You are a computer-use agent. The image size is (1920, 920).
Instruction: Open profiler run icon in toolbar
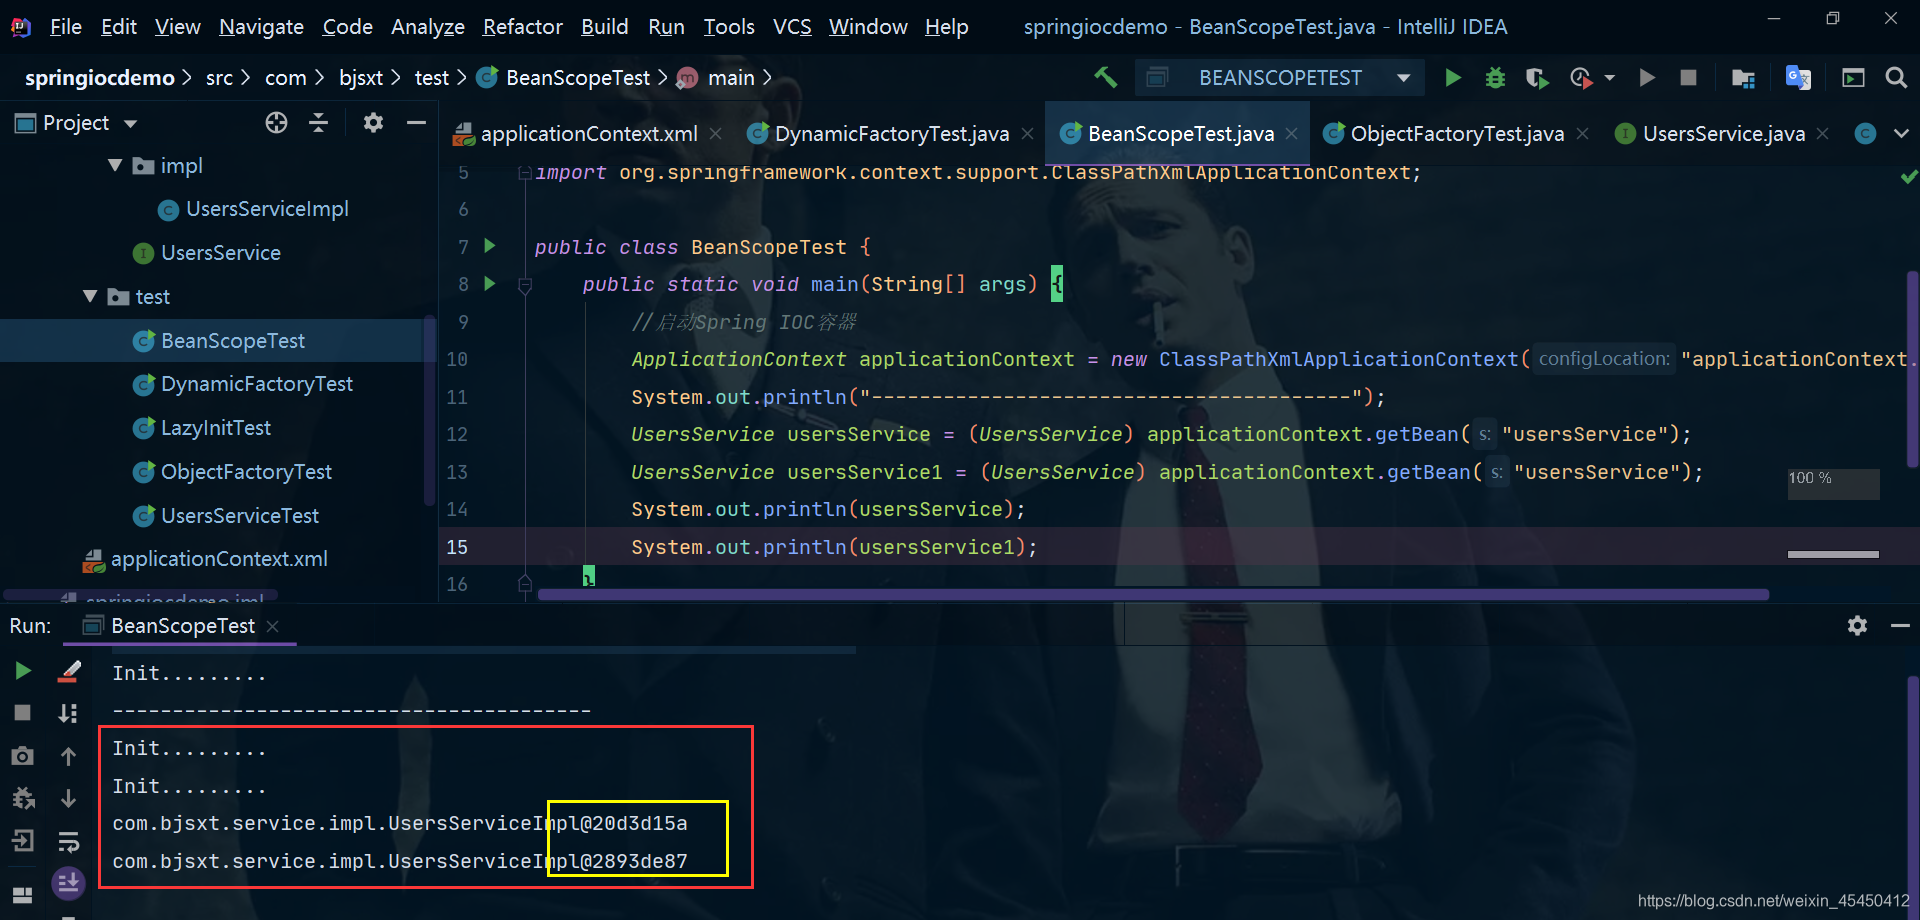[x=1581, y=78]
